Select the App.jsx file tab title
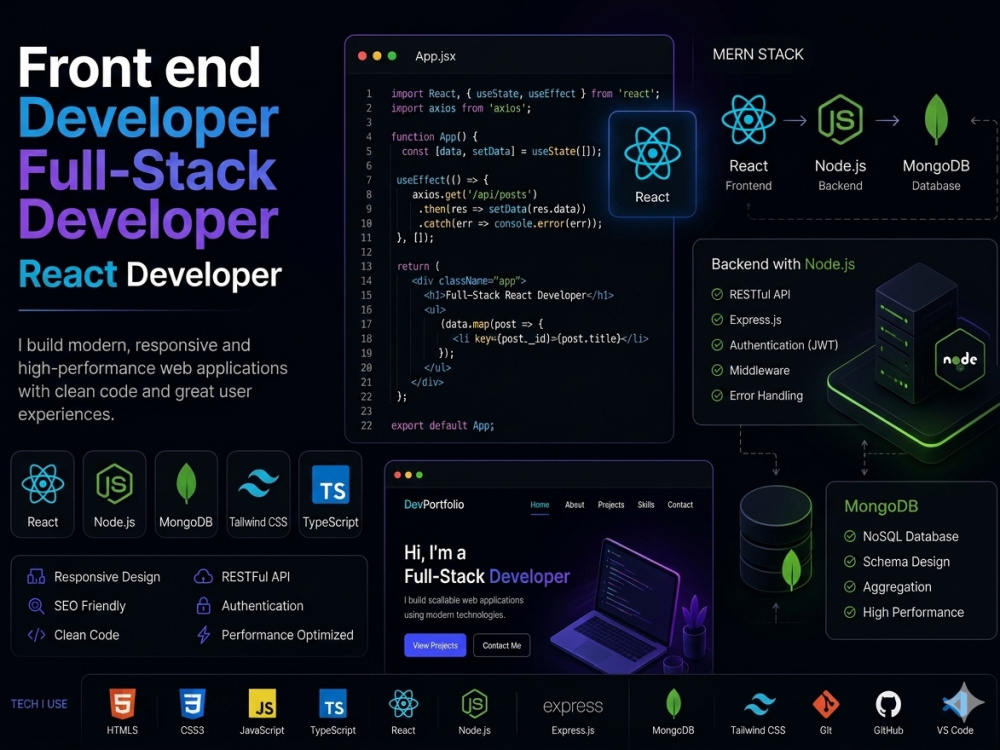Screen dimensions: 1000x750 click(436, 56)
